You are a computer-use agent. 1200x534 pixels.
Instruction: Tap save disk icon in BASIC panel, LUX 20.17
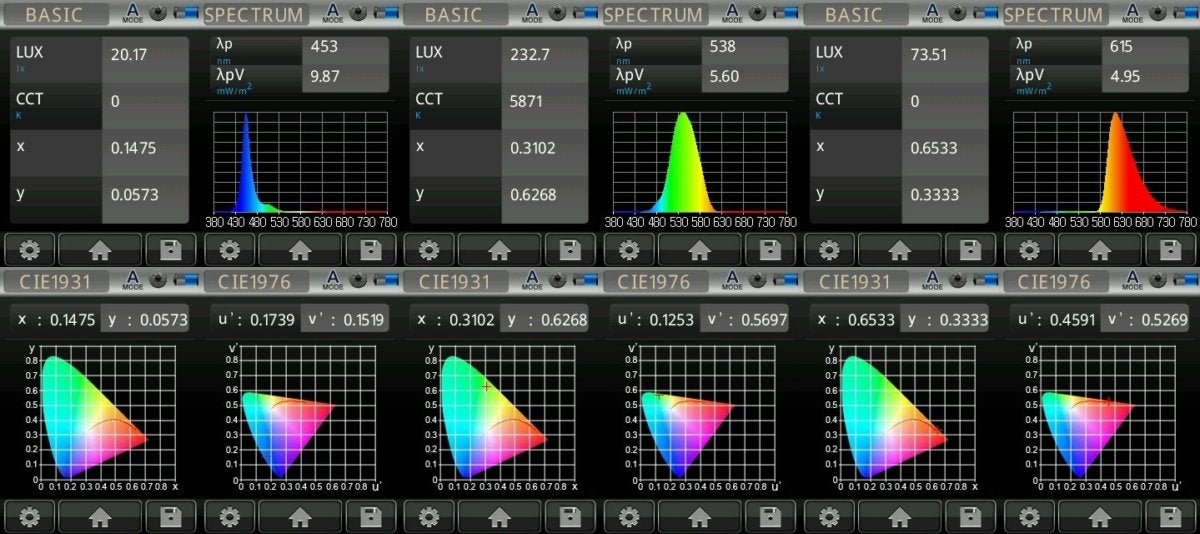[x=171, y=249]
